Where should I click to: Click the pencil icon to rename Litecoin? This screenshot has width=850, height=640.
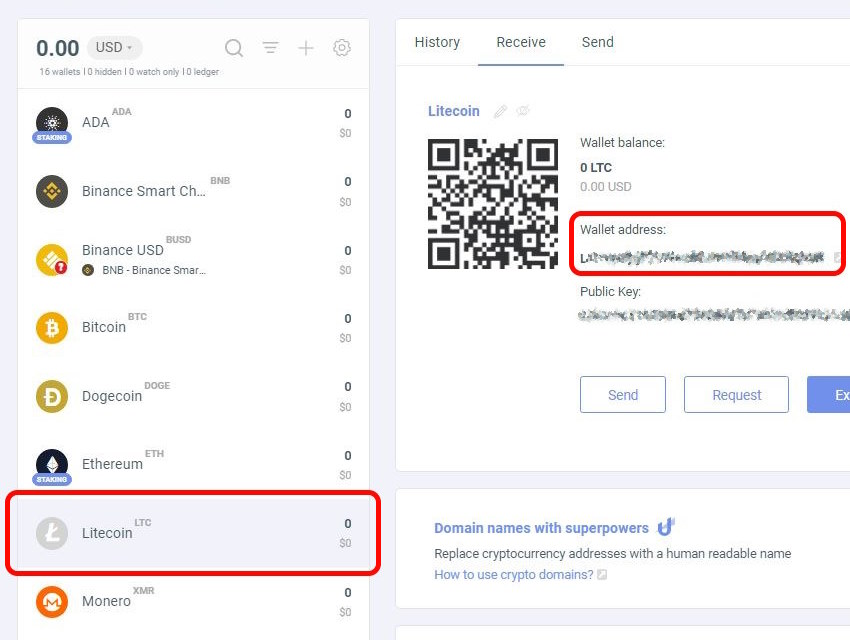501,111
